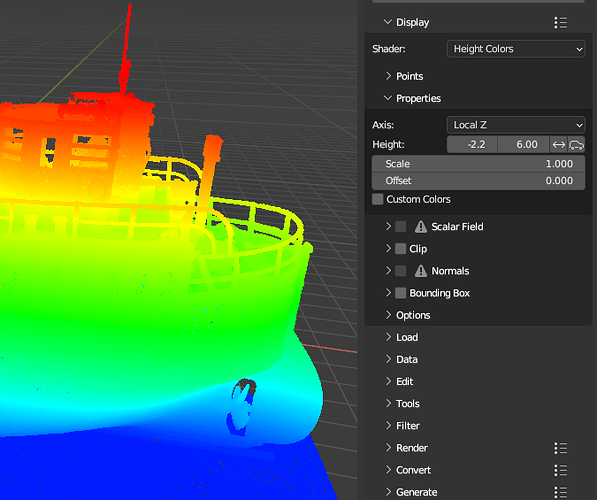Toggle the Scalar Field checkbox
597x500 pixels.
point(401,227)
